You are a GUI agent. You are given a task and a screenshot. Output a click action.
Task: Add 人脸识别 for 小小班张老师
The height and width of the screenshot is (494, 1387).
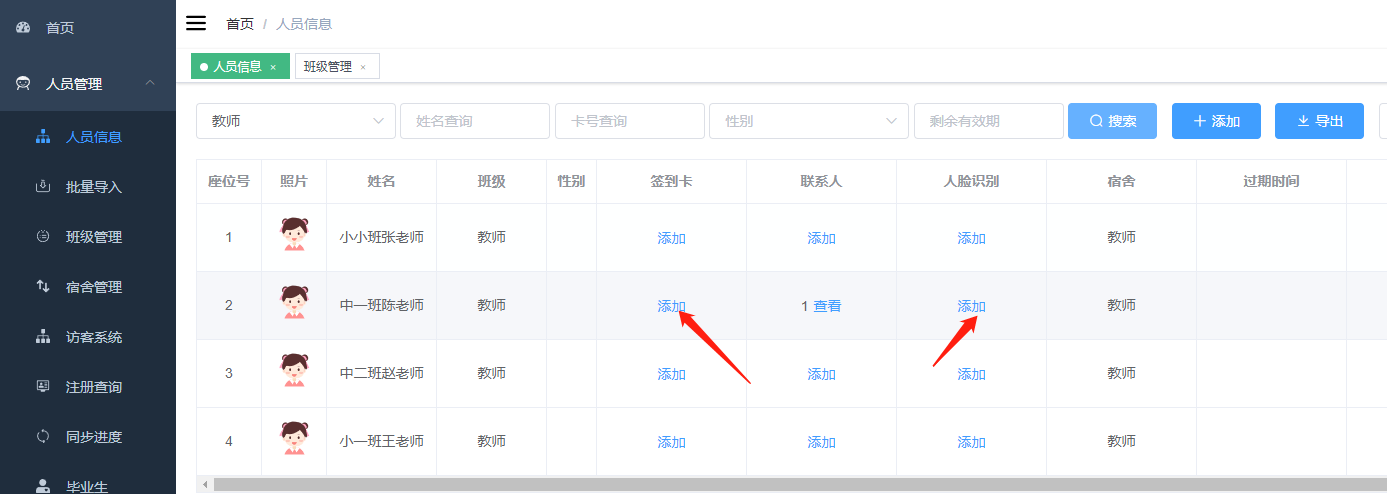972,238
